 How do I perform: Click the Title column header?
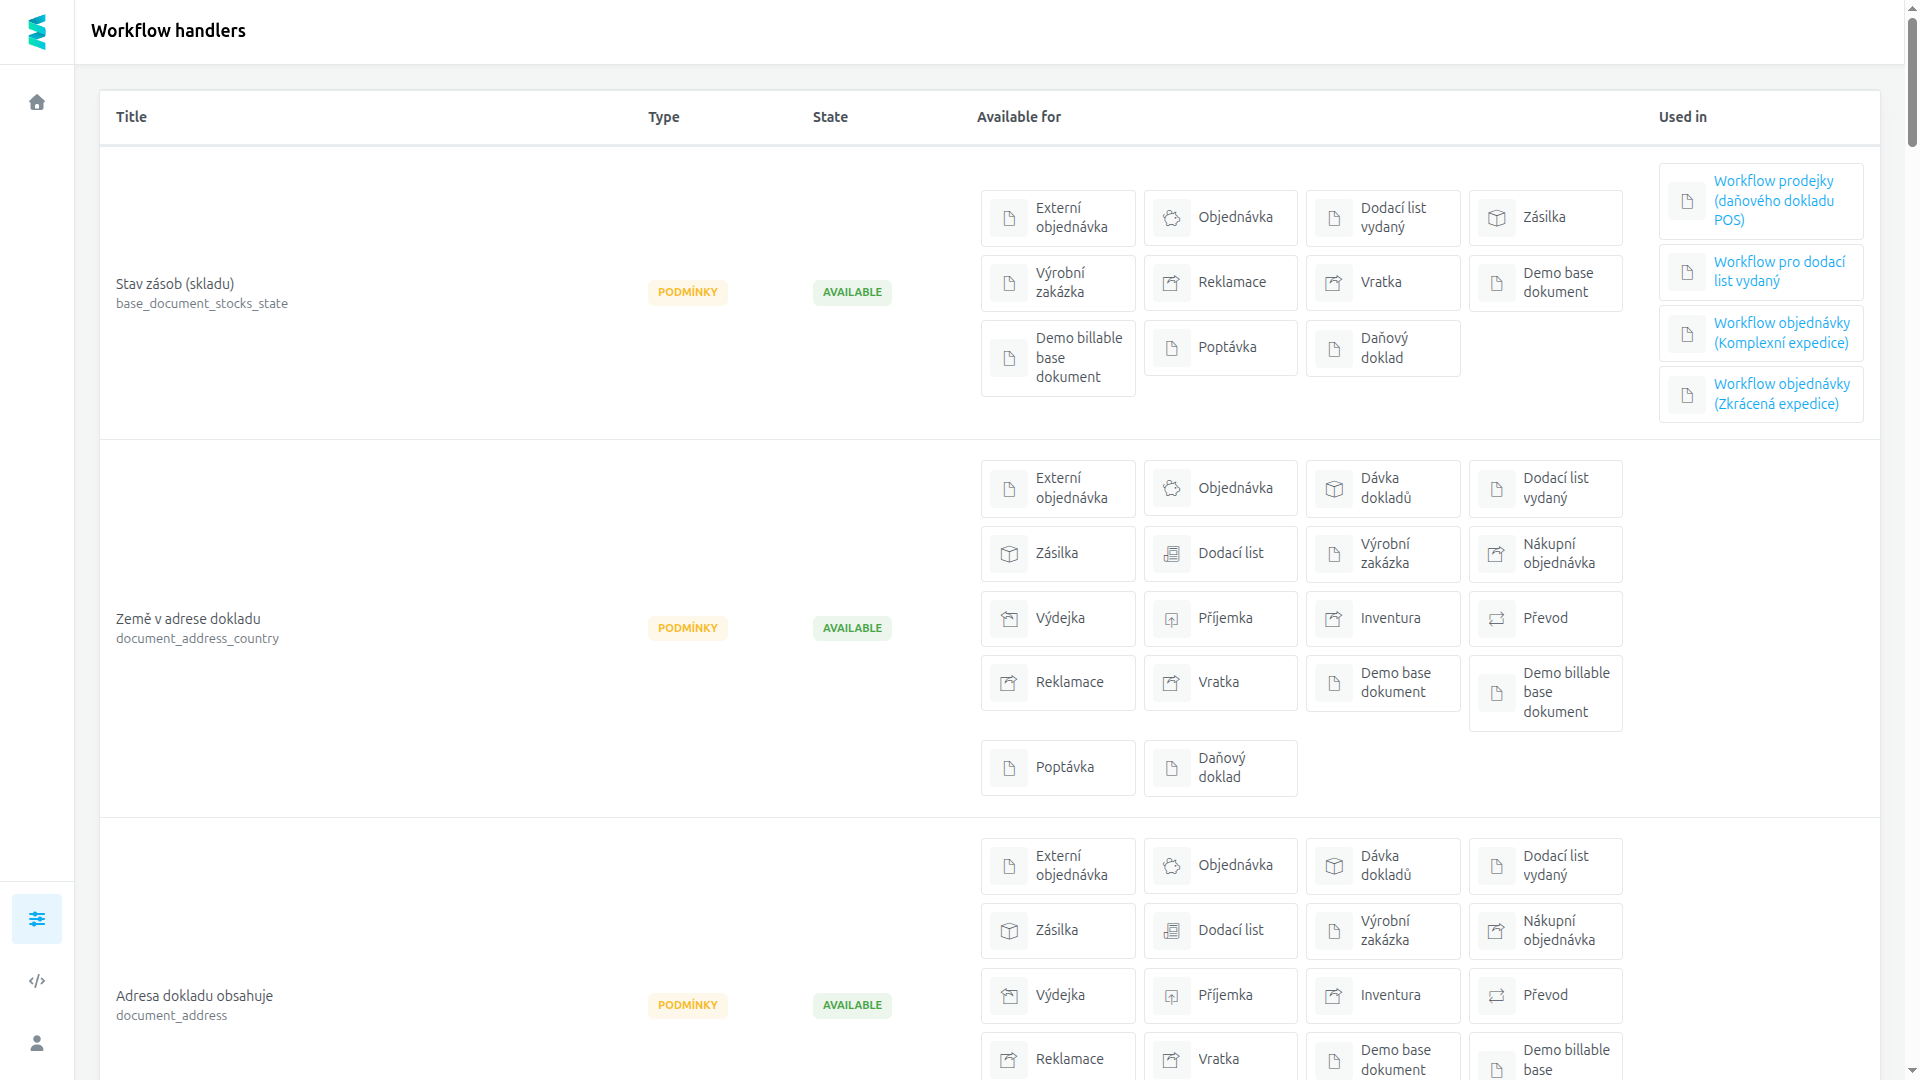(x=131, y=117)
